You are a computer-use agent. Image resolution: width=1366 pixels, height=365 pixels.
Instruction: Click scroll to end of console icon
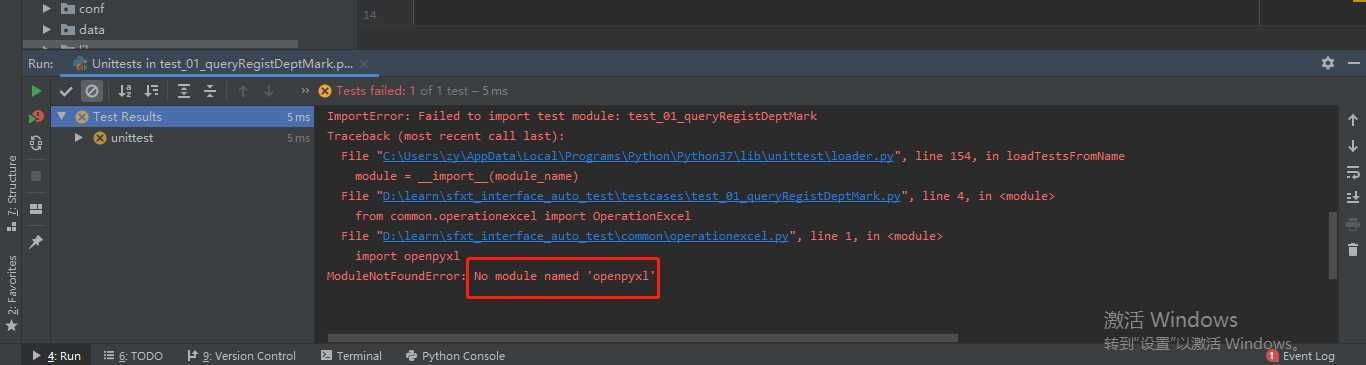[1353, 197]
